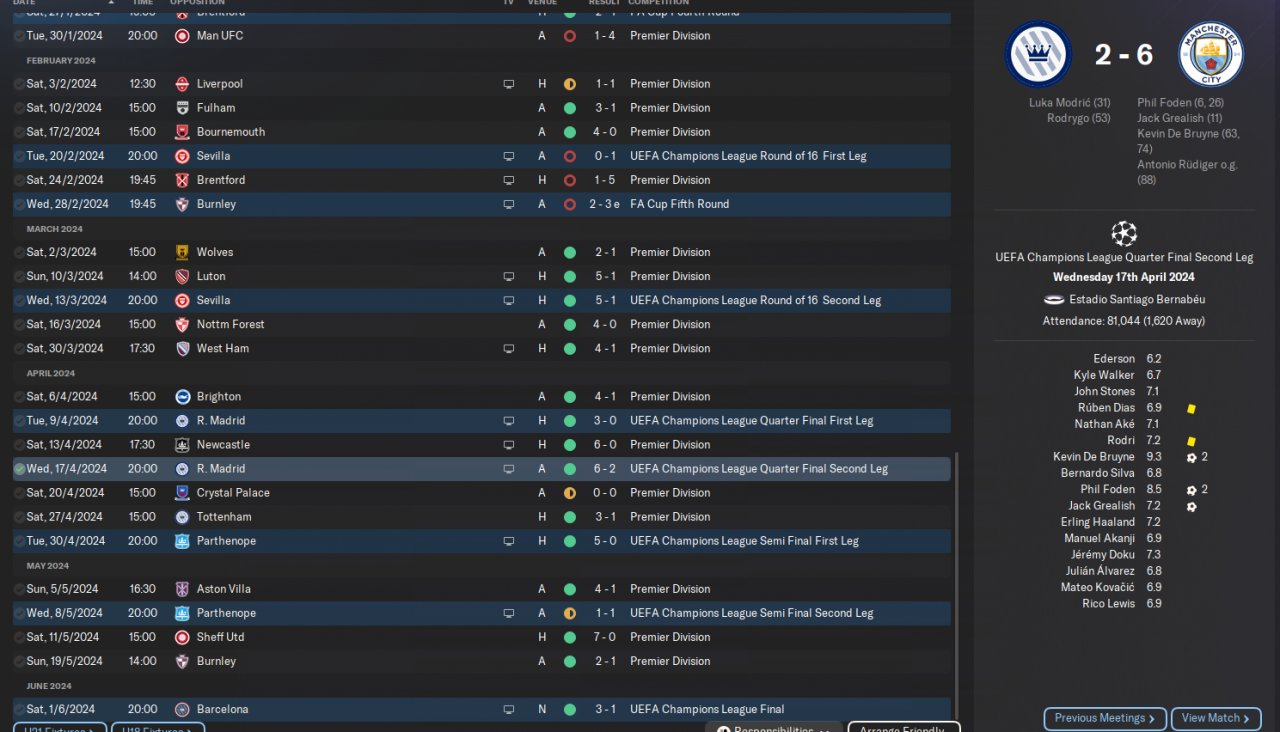The width and height of the screenshot is (1280, 732).
Task: Click the View Match button
Action: pyautogui.click(x=1216, y=718)
